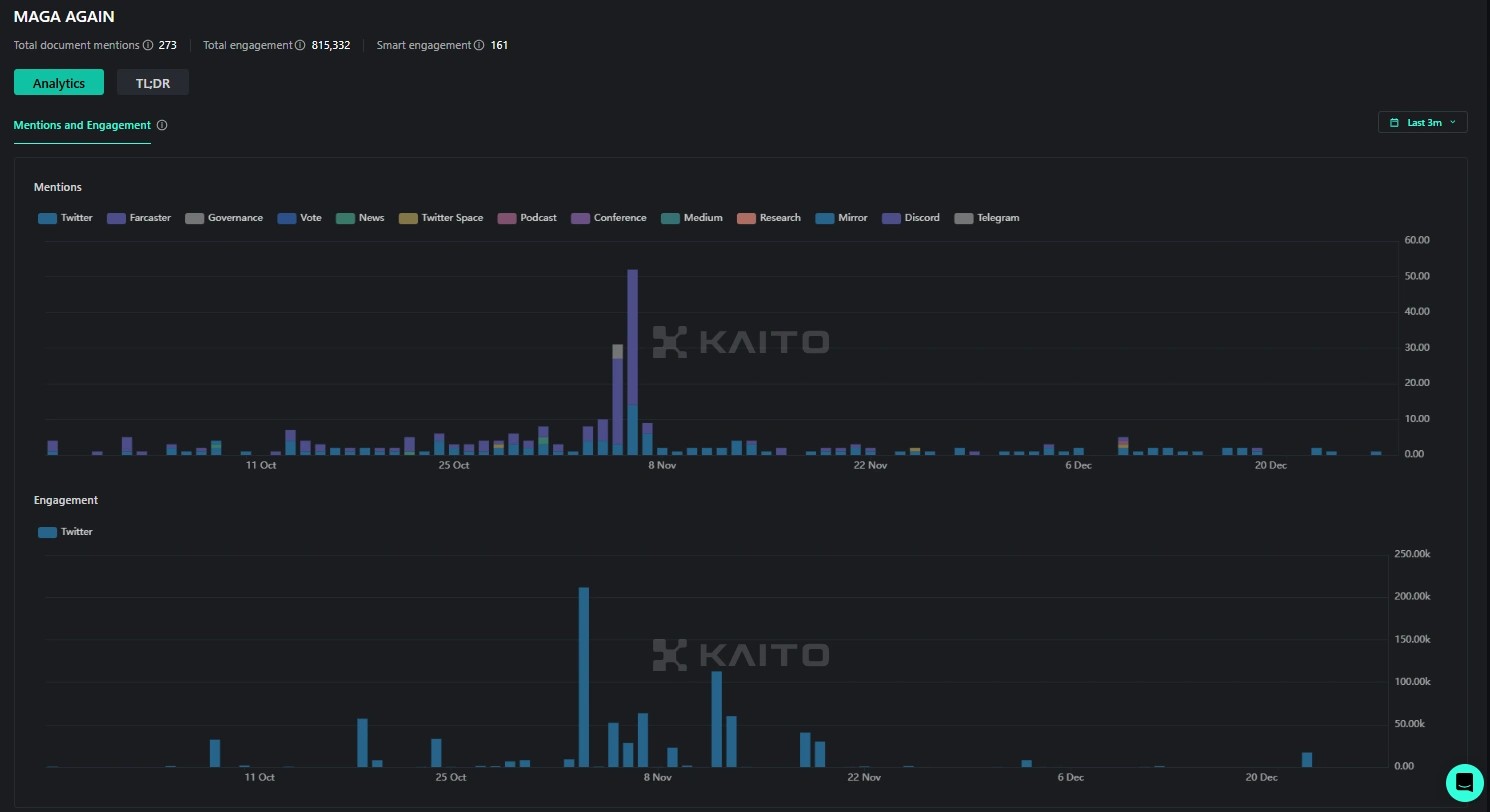The width and height of the screenshot is (1490, 812).
Task: Click the tallest bar in Mentions chart
Action: (632, 362)
